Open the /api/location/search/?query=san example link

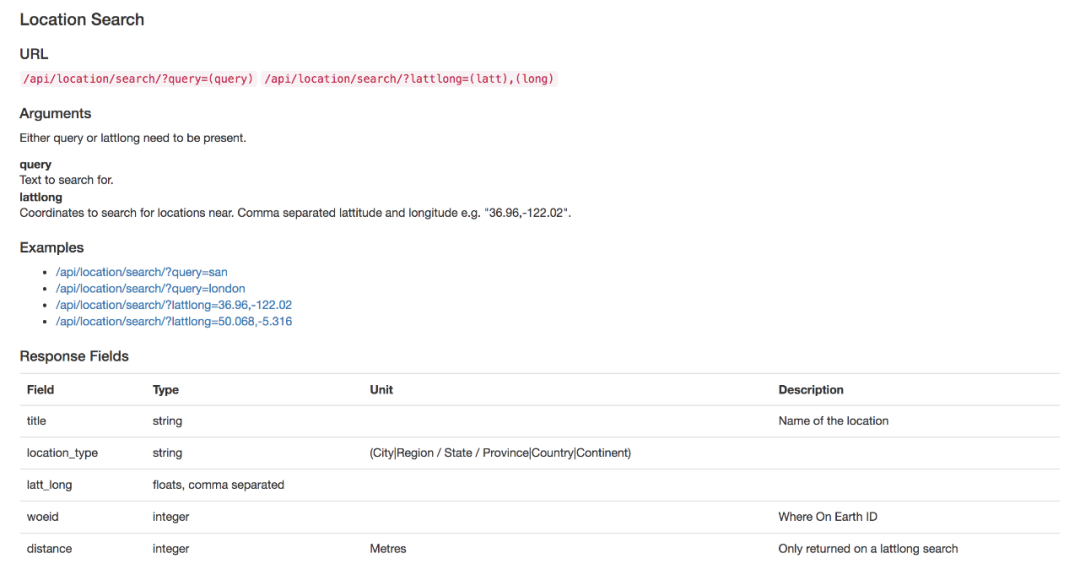point(141,272)
